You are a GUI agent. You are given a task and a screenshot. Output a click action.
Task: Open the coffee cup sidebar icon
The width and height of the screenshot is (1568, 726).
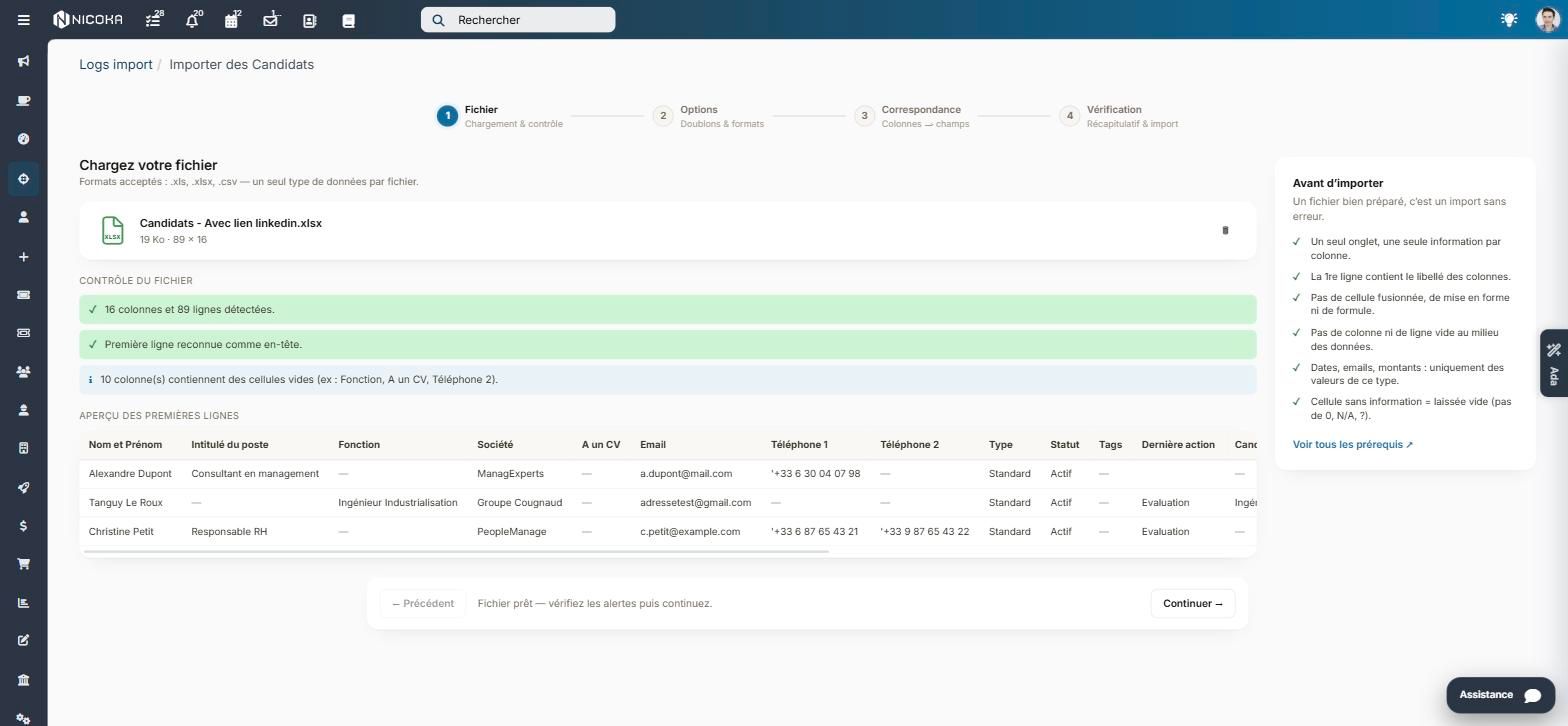[x=23, y=101]
